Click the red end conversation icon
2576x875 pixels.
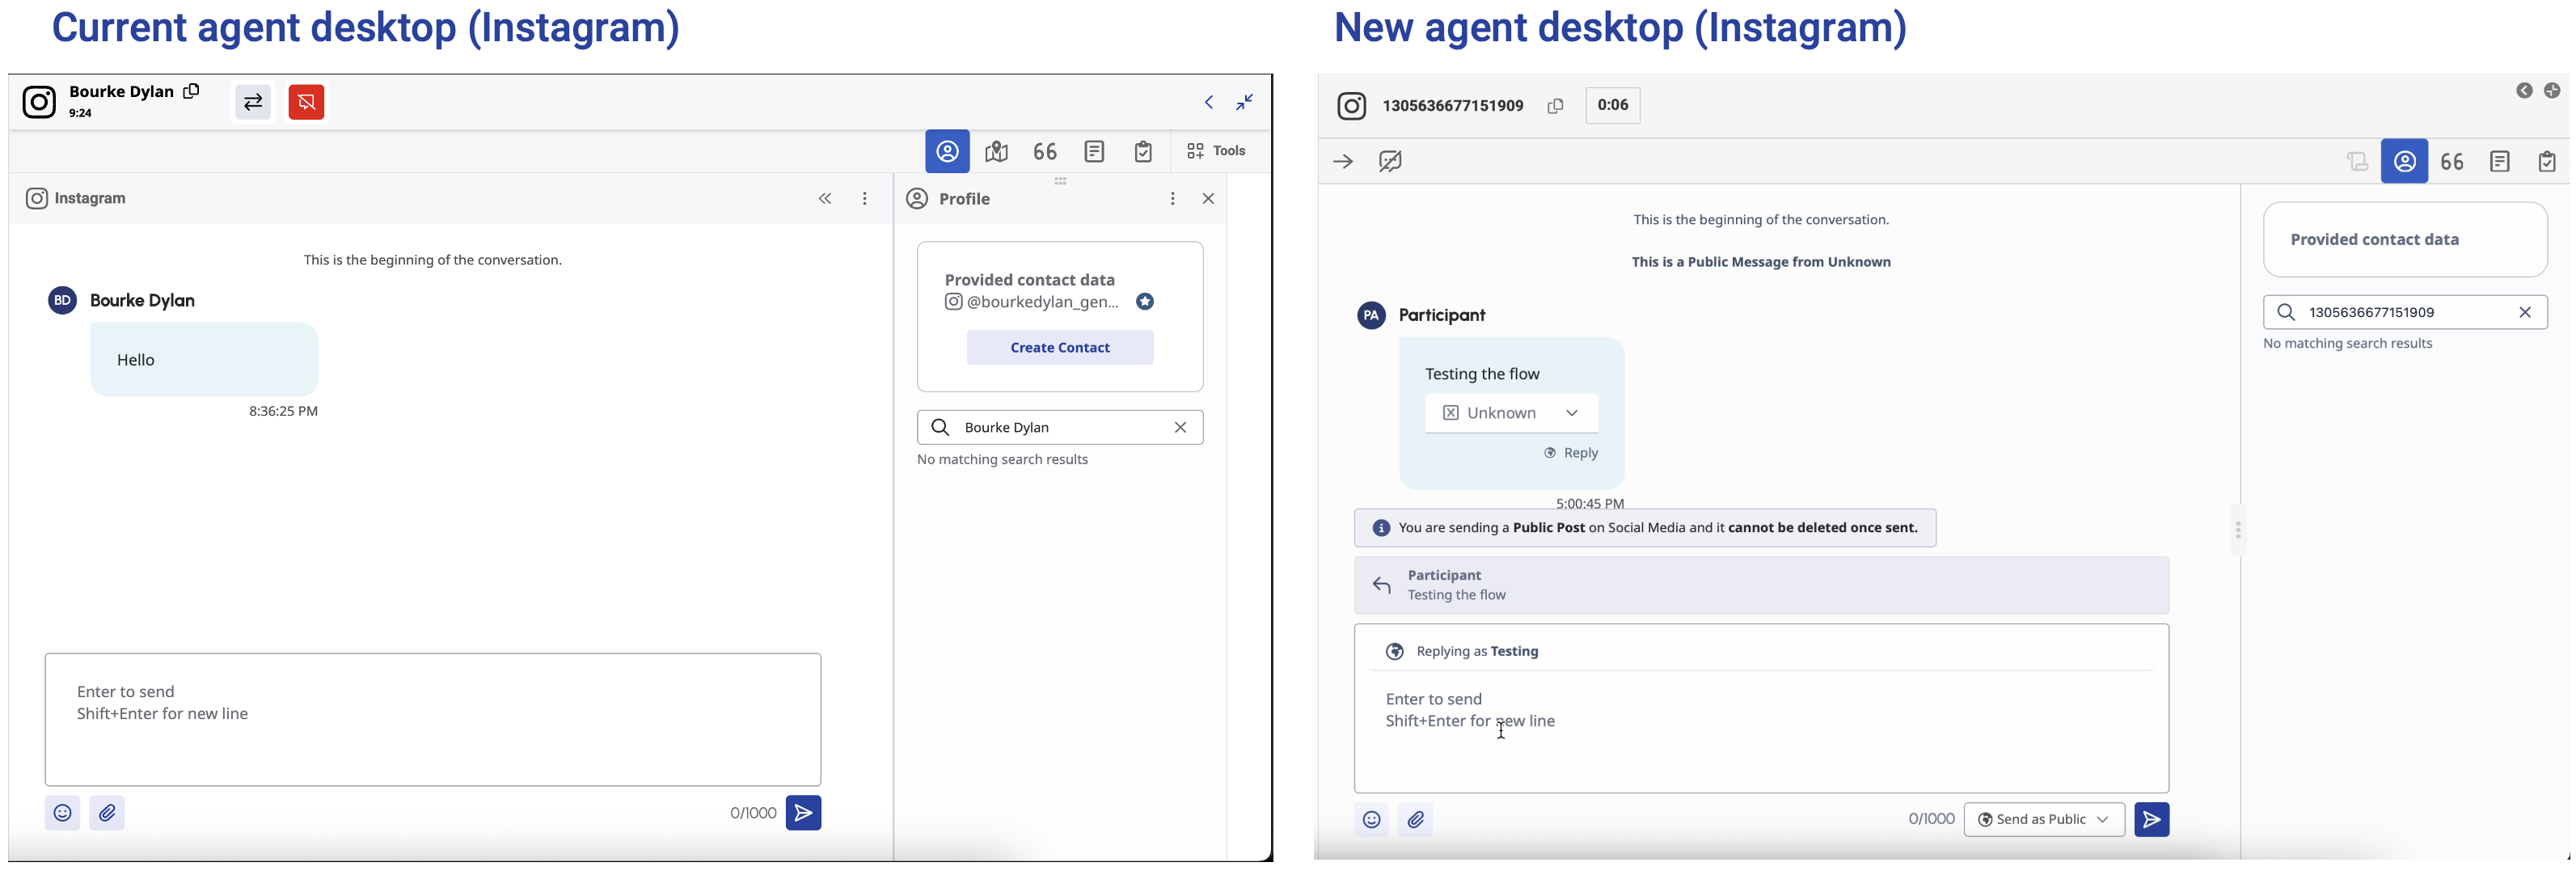306,102
